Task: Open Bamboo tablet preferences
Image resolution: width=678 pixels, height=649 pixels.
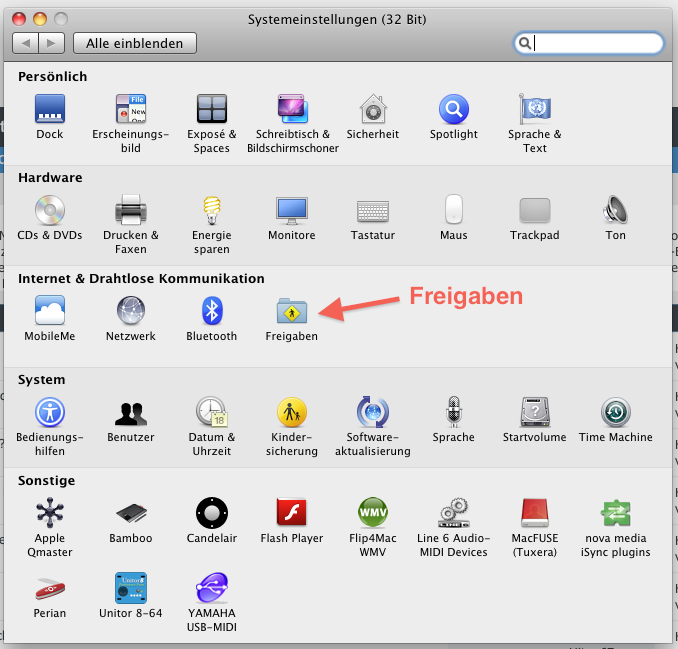Action: [x=131, y=513]
